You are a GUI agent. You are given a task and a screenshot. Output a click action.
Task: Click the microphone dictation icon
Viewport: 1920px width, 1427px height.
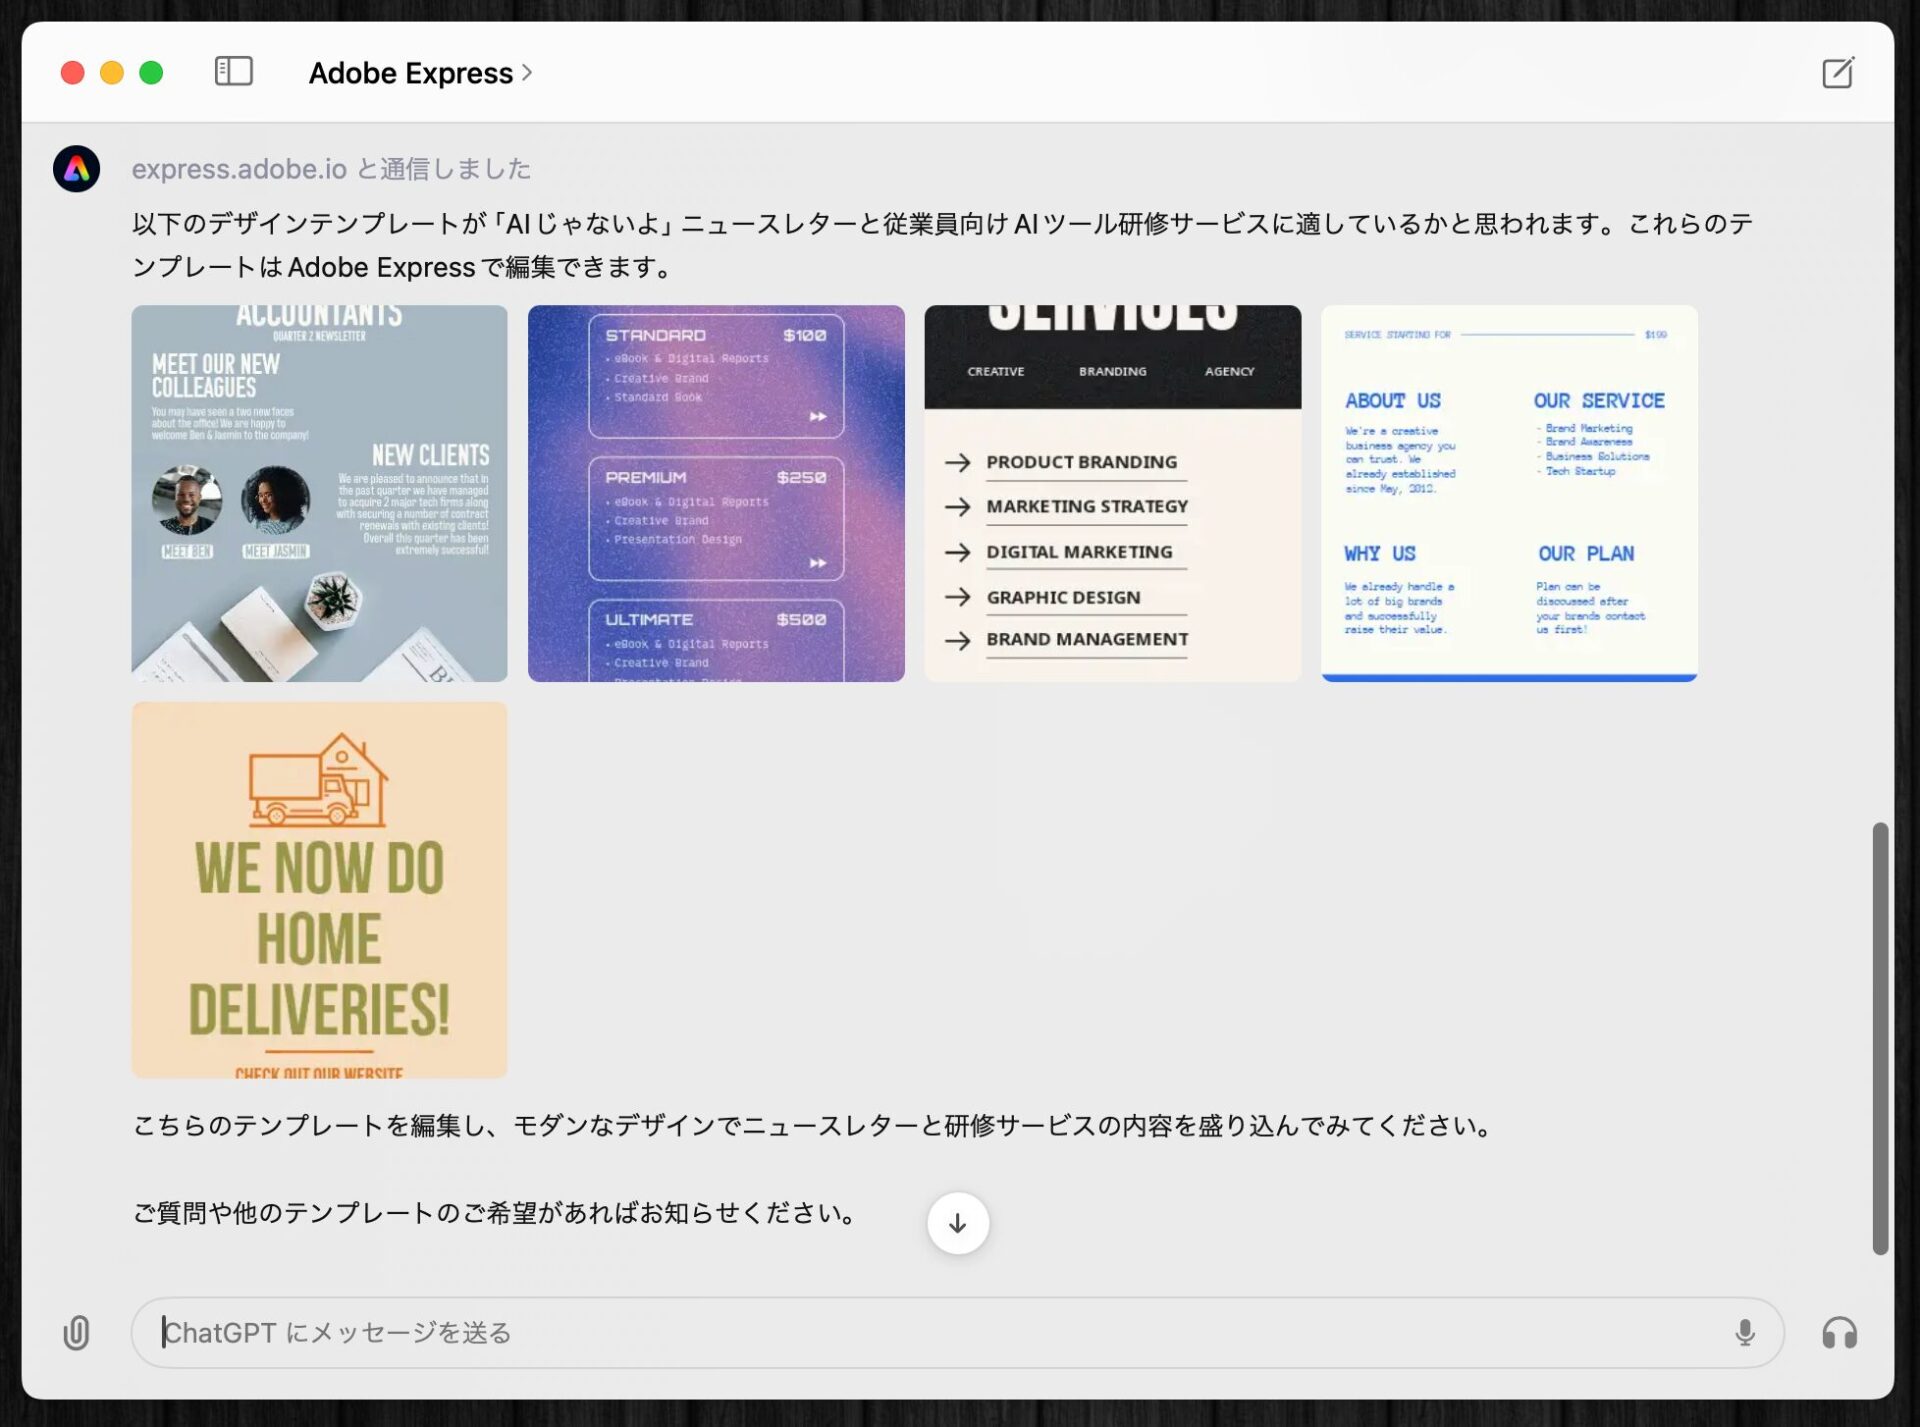[x=1745, y=1333]
